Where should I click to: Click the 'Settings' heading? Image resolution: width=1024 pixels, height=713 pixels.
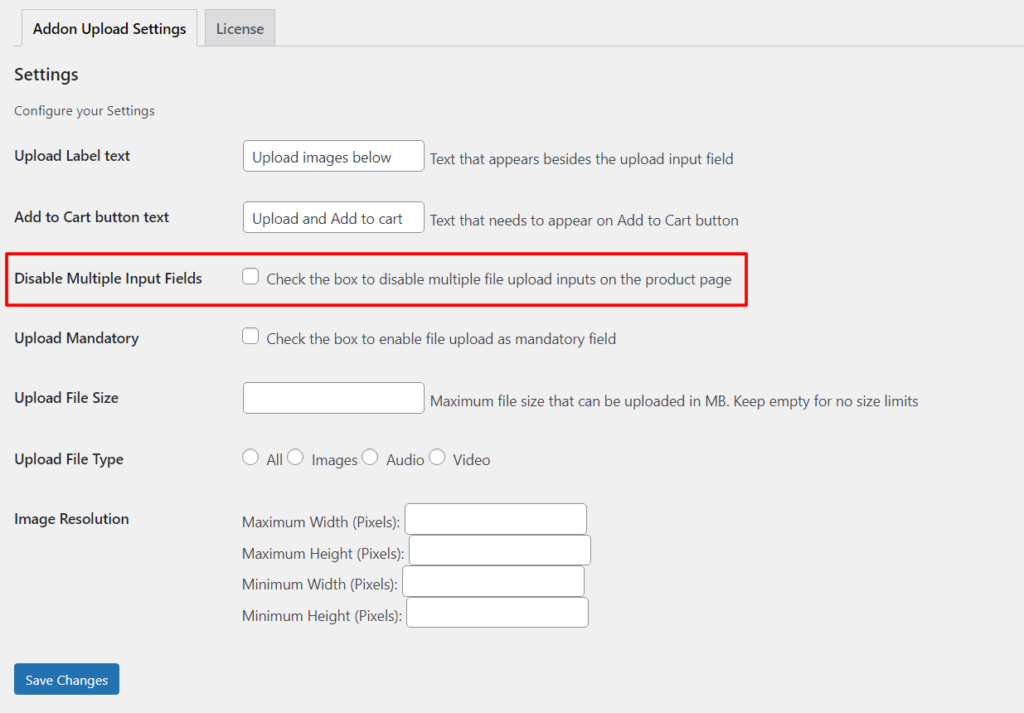46,74
